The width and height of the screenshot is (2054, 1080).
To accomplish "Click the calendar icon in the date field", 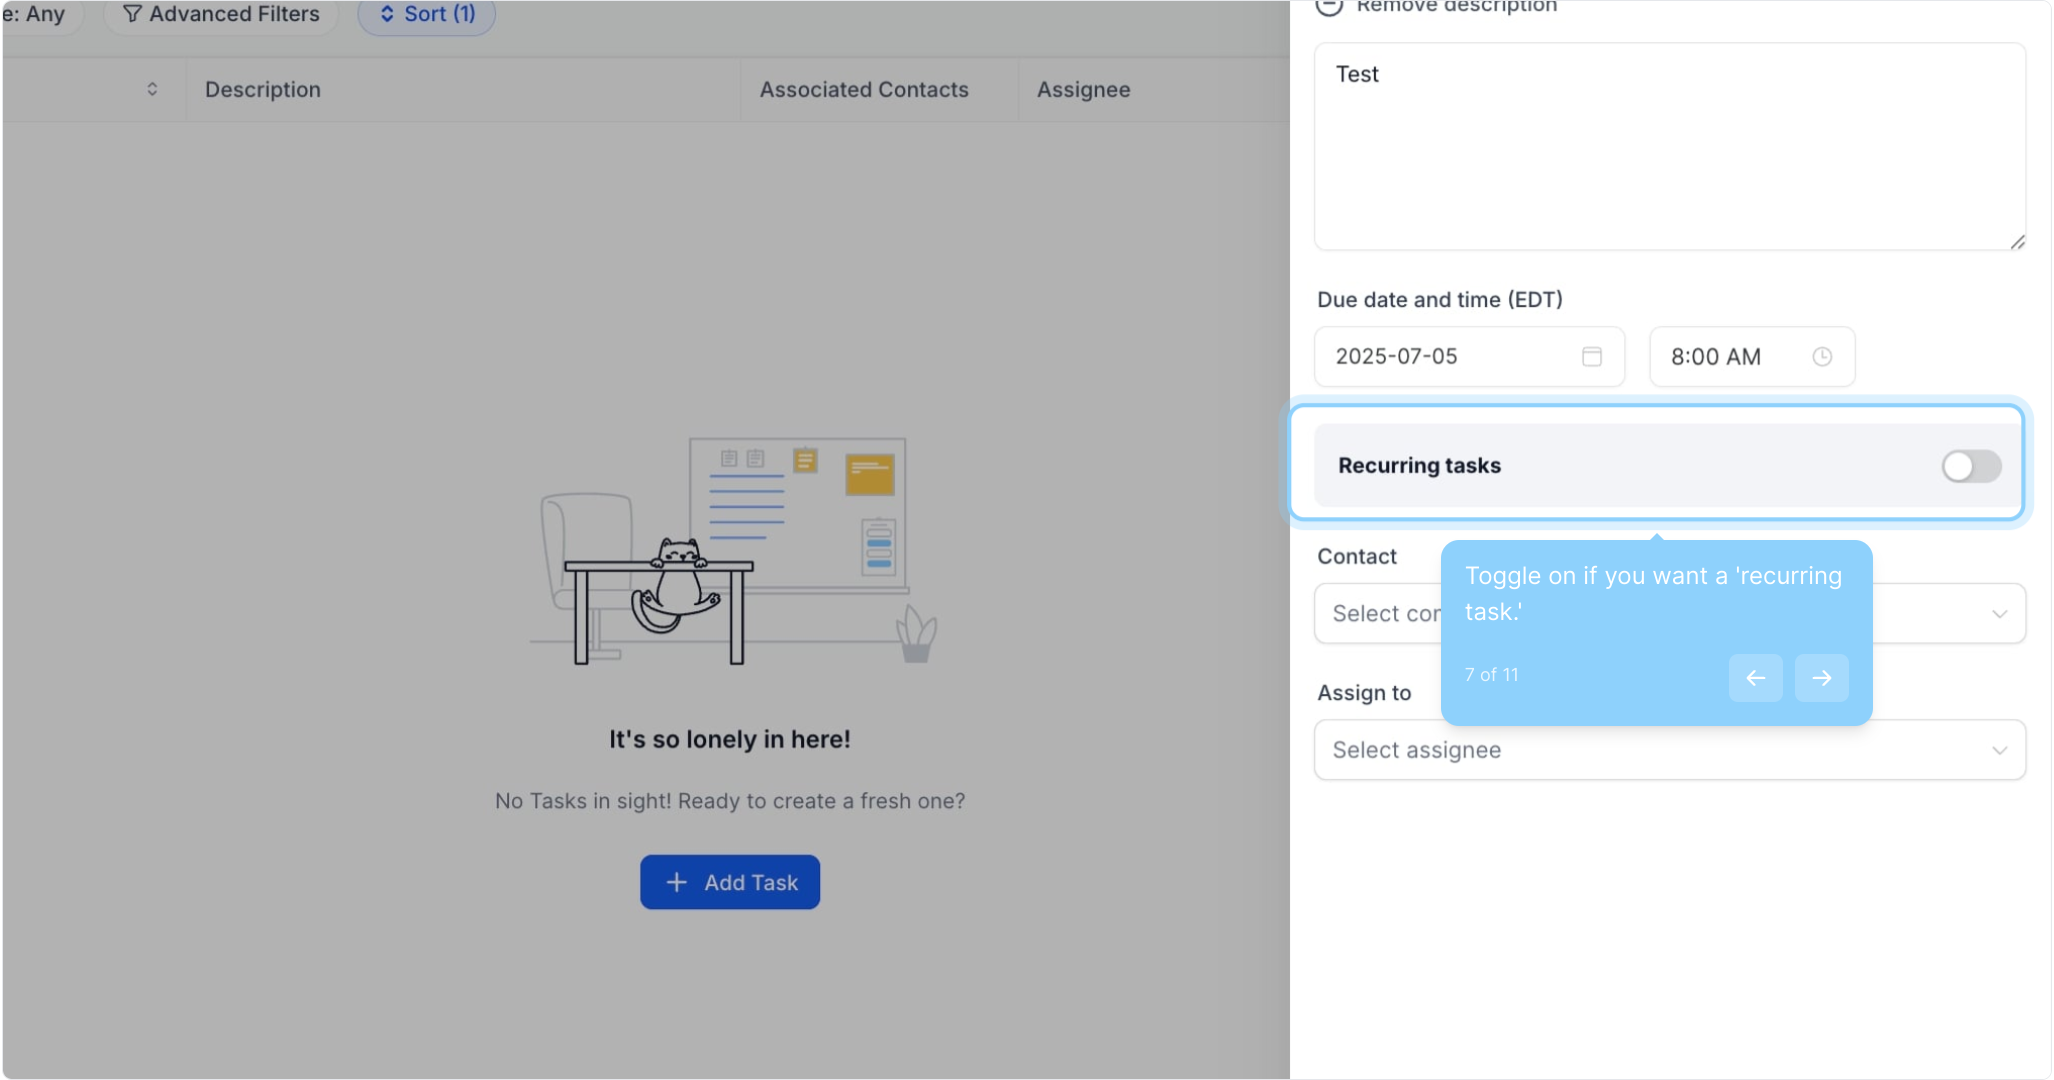I will pos(1591,357).
